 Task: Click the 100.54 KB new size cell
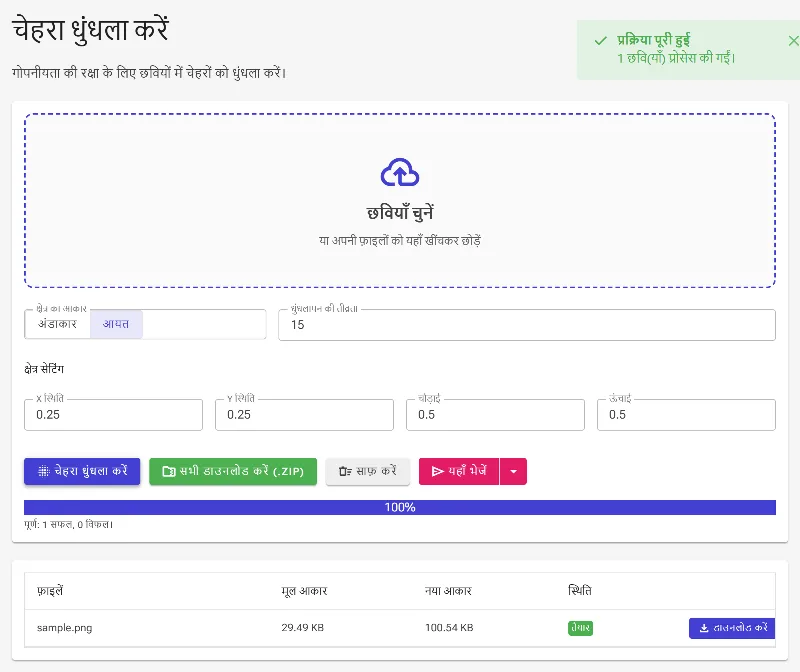point(449,628)
